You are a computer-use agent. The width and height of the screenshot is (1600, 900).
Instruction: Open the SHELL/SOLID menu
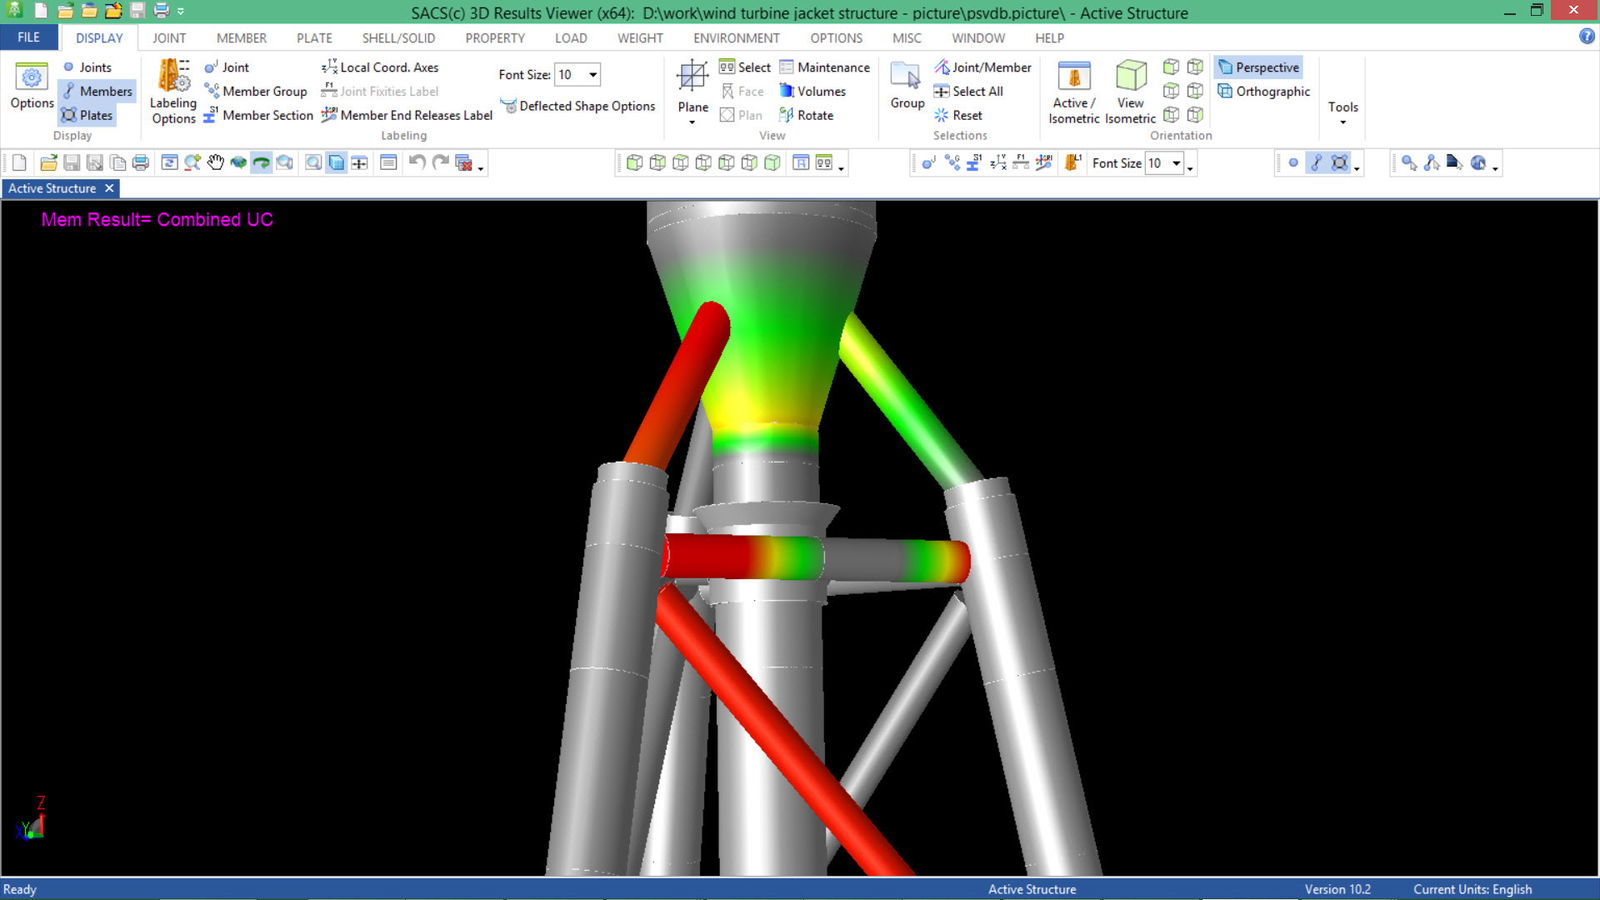point(397,38)
